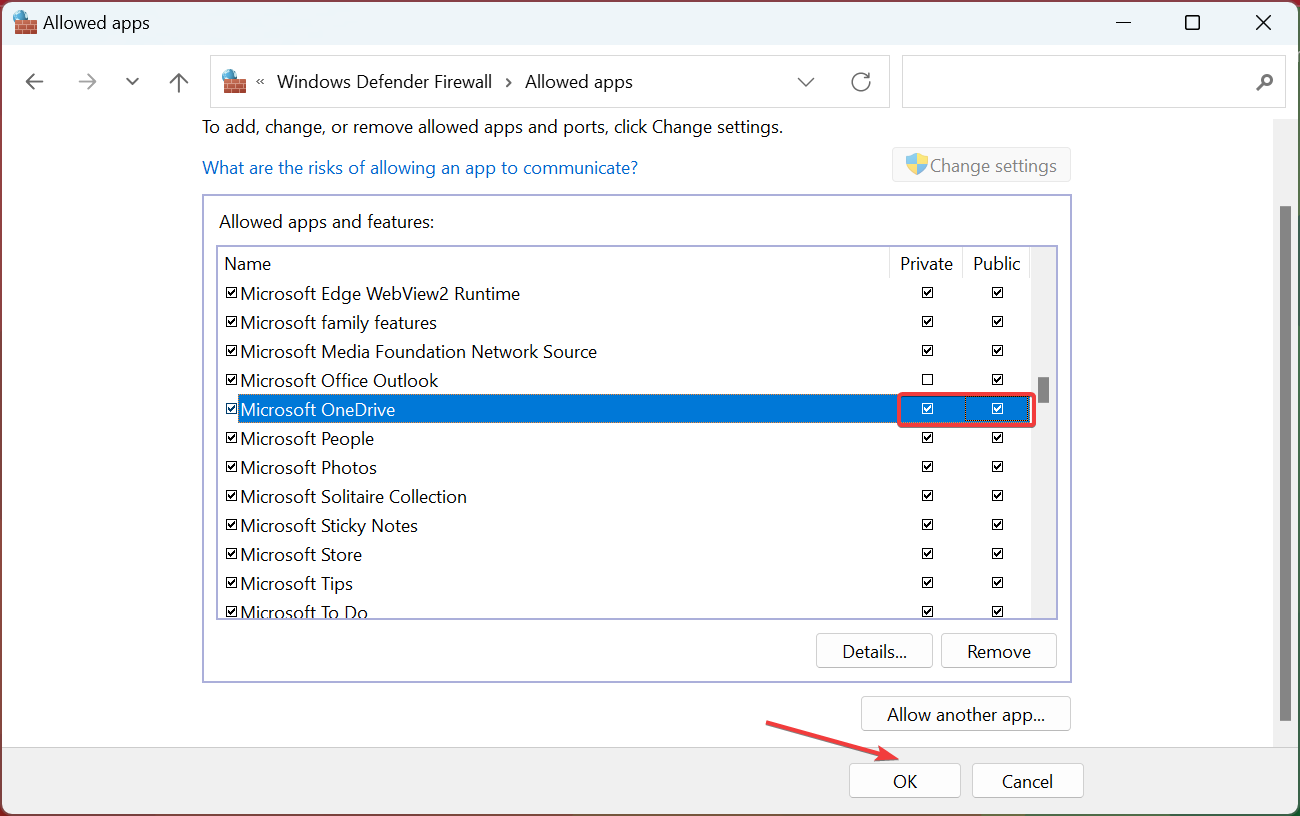Viewport: 1300px width, 816px height.
Task: Toggle Public for Microsoft Office Outlook
Action: pos(997,380)
